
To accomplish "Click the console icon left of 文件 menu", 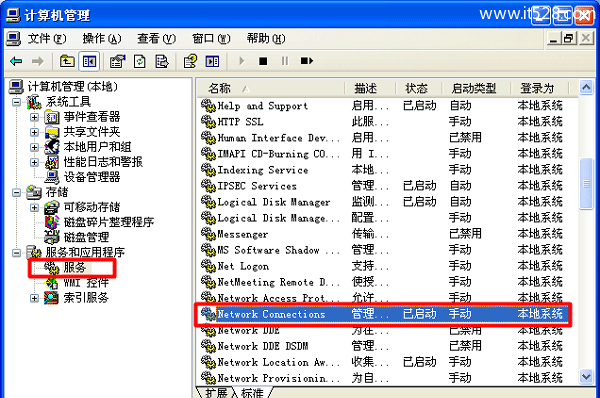I will click(x=13, y=39).
